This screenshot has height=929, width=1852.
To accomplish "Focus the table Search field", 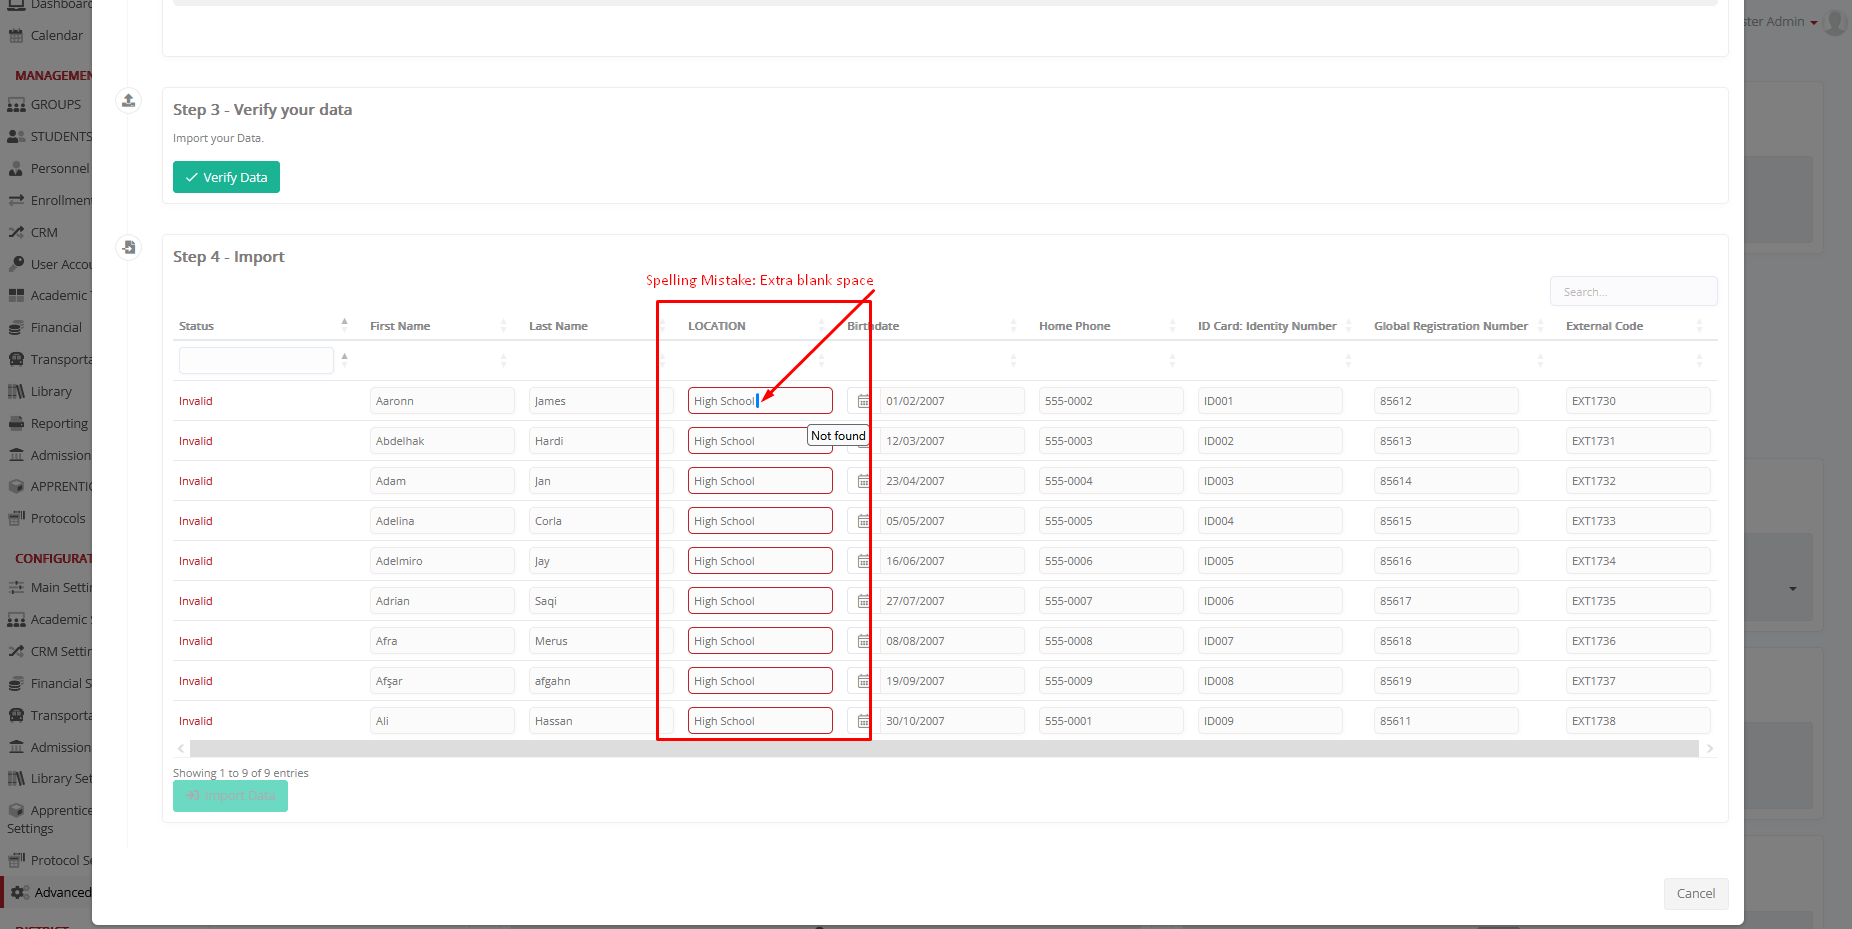I will click(1633, 292).
